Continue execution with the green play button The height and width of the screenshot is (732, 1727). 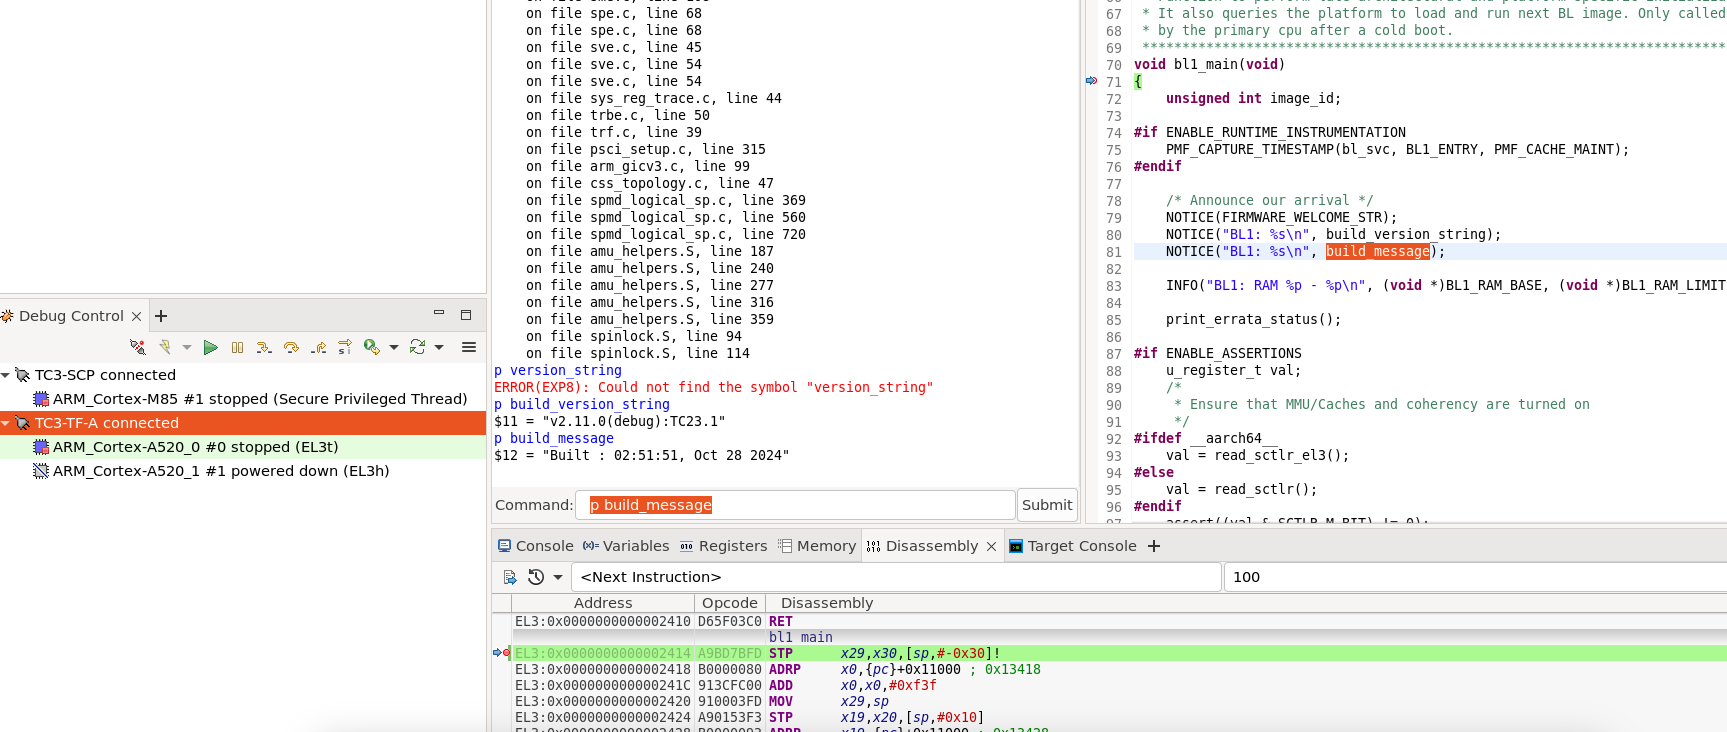[x=210, y=347]
